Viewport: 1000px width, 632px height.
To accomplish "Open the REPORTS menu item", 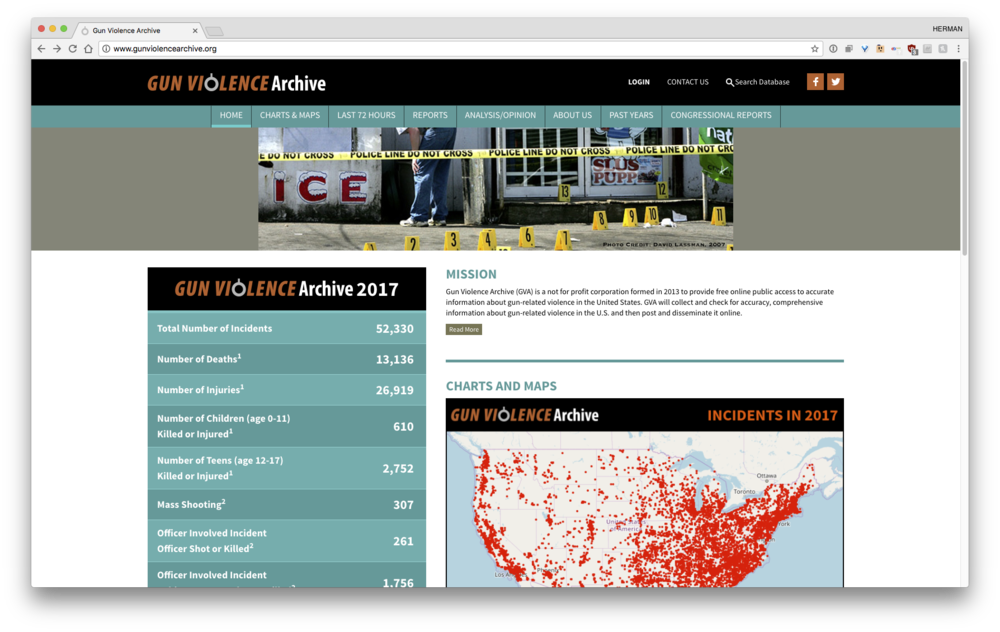I will click(x=430, y=115).
